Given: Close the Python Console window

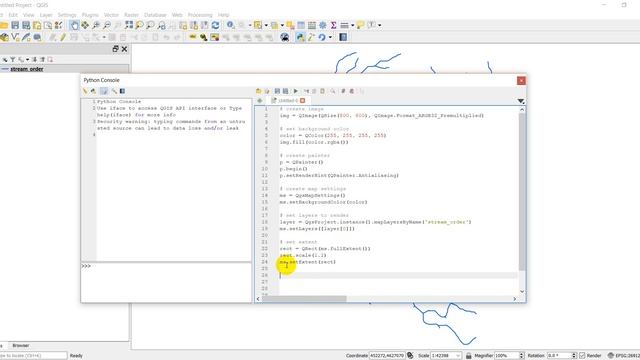Looking at the screenshot, I should click(x=521, y=80).
